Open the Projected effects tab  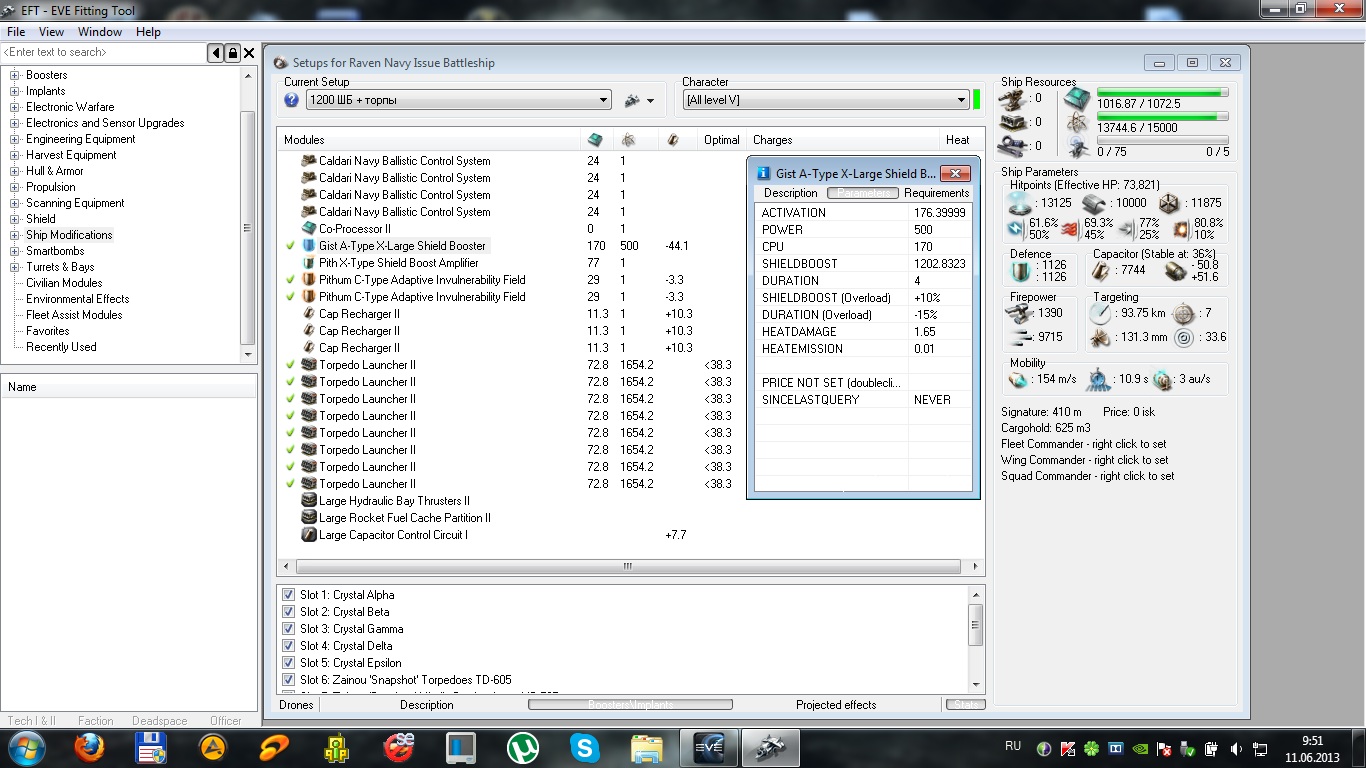836,705
